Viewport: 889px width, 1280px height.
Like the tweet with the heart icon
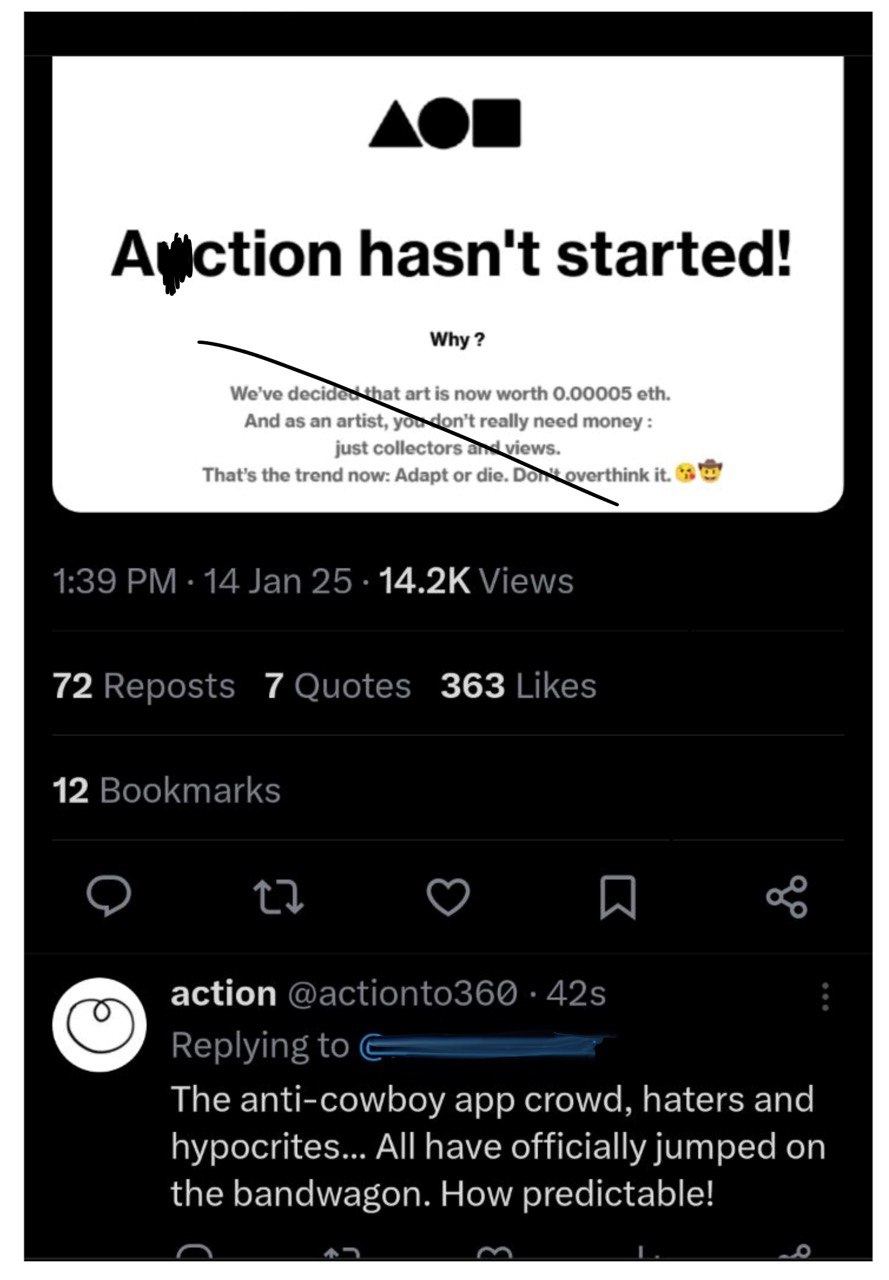pyautogui.click(x=448, y=897)
